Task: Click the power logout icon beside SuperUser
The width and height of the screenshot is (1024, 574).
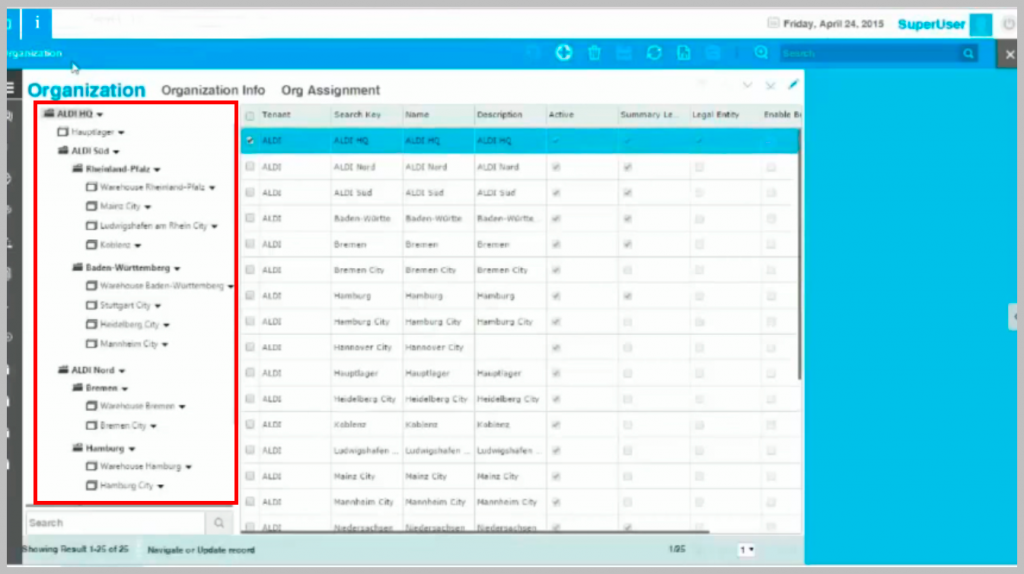Action: coord(1008,24)
